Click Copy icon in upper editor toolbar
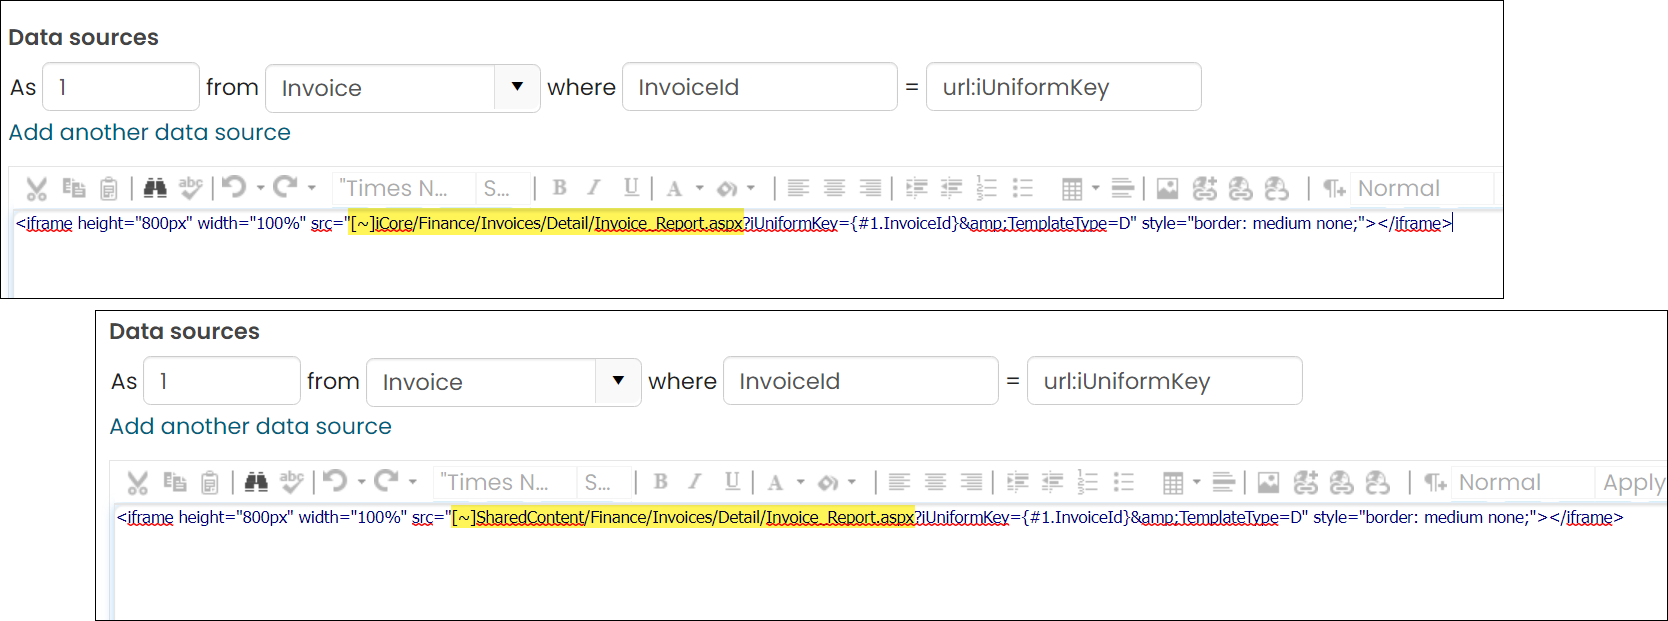This screenshot has height=621, width=1668. click(x=74, y=187)
